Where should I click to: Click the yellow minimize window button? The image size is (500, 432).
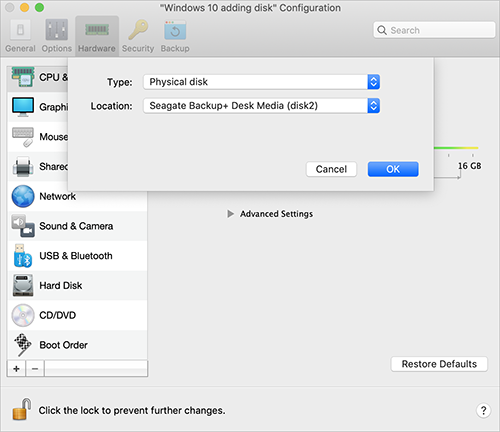pos(25,7)
